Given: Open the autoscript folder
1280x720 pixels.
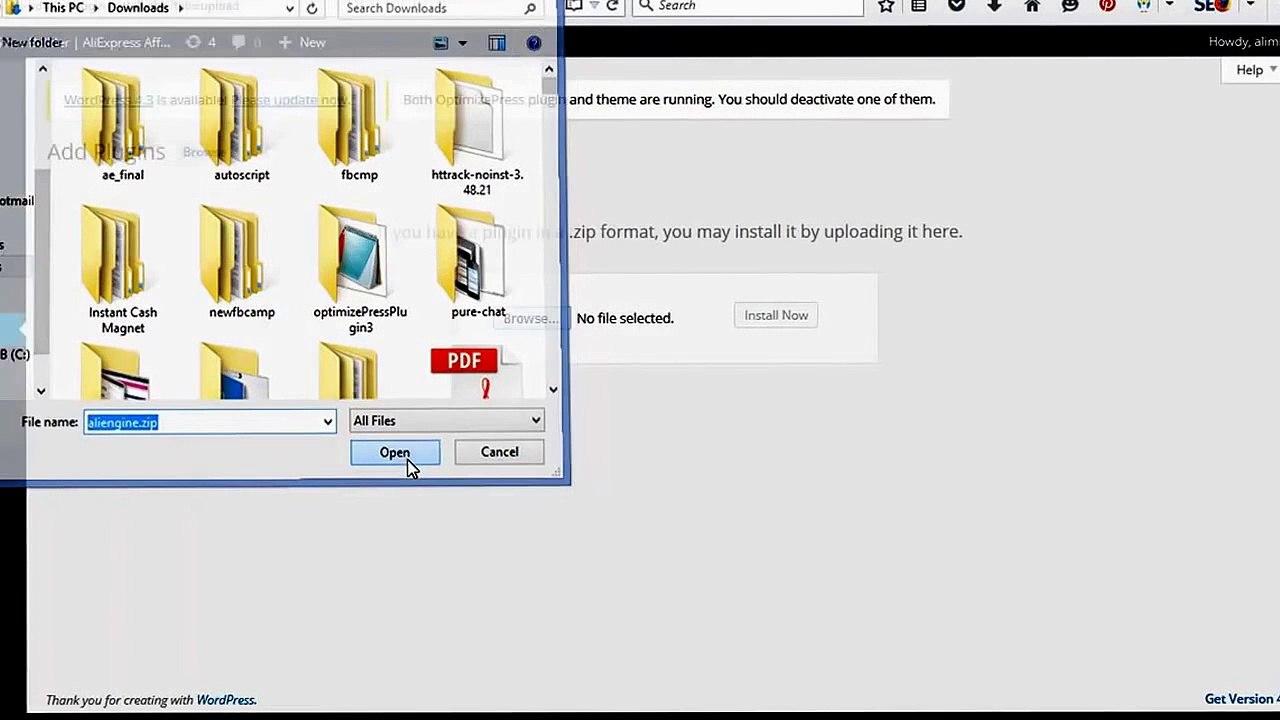Looking at the screenshot, I should pyautogui.click(x=241, y=126).
